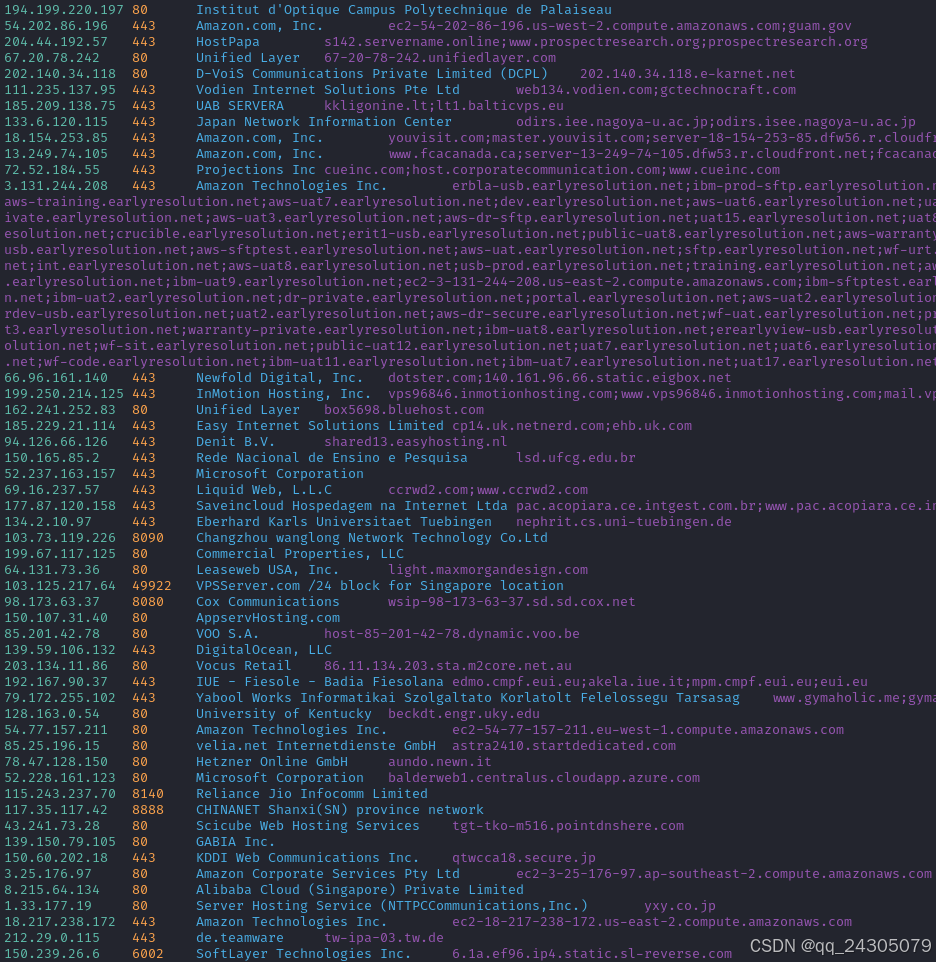Click balderweb1.centralus.cloudapp.azure.com hostname
Viewport: 936px width, 962px height.
point(543,776)
